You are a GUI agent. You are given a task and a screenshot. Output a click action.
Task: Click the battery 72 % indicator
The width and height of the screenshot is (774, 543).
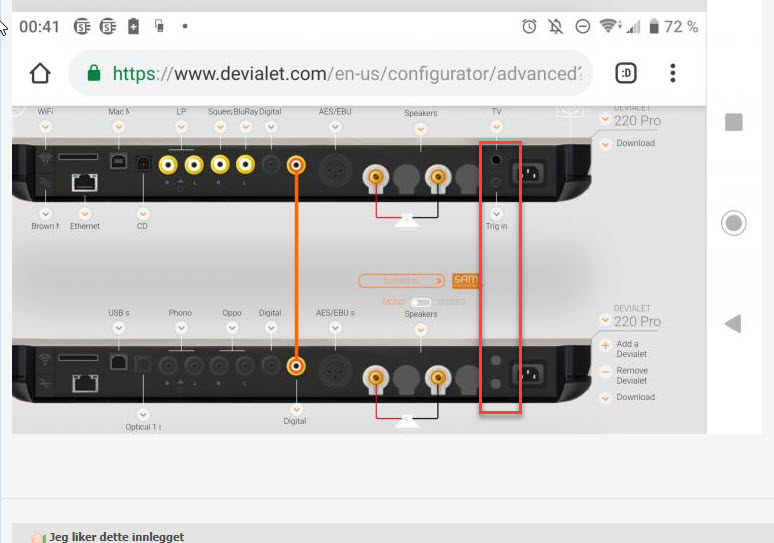click(x=673, y=26)
